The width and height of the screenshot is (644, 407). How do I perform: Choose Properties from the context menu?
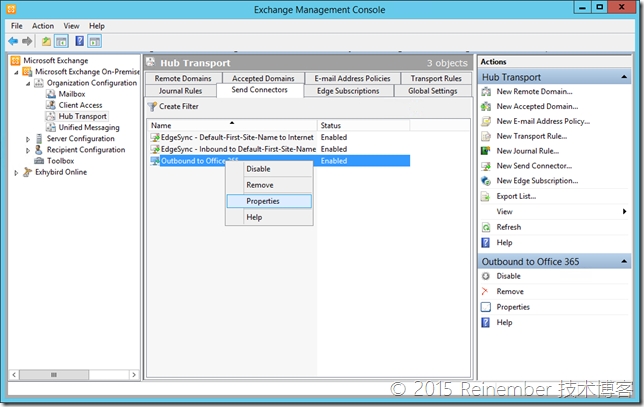(269, 201)
